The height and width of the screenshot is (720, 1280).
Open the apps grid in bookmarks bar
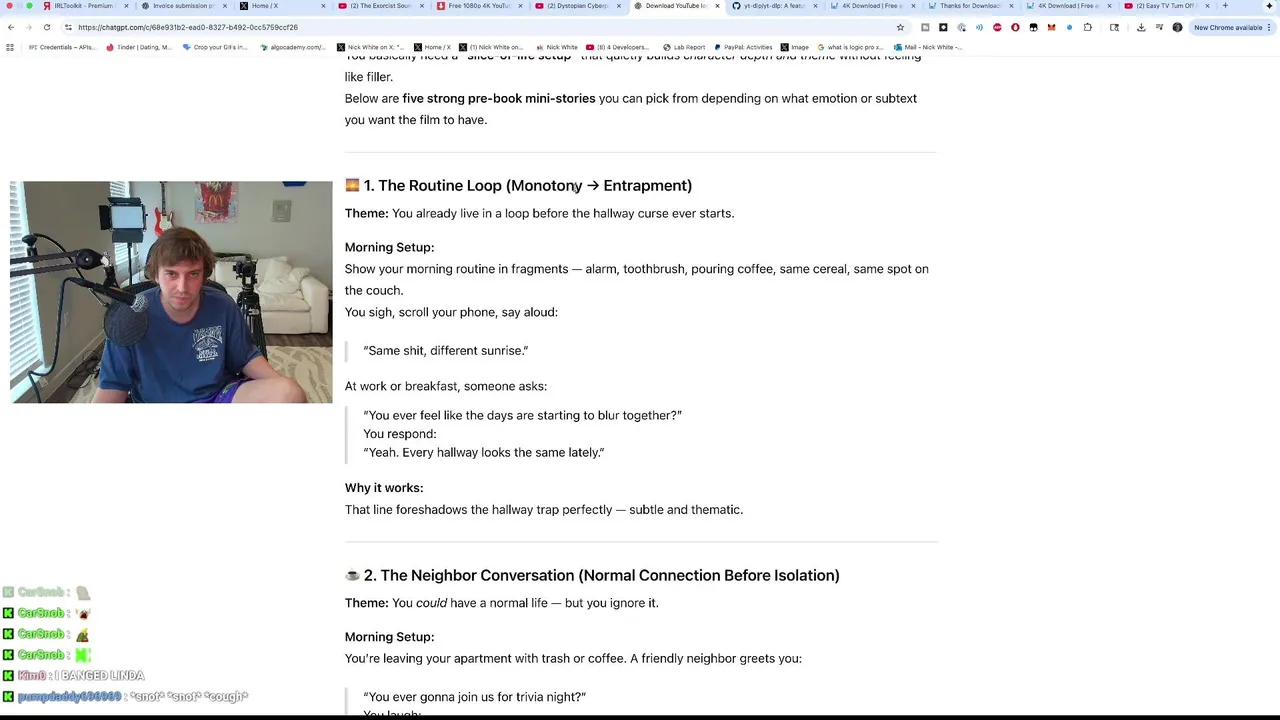pos(10,47)
